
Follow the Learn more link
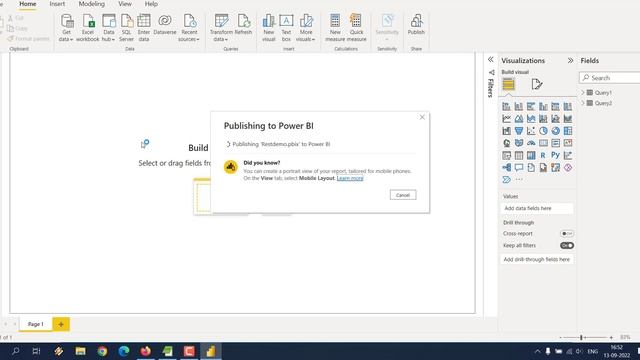click(x=350, y=178)
